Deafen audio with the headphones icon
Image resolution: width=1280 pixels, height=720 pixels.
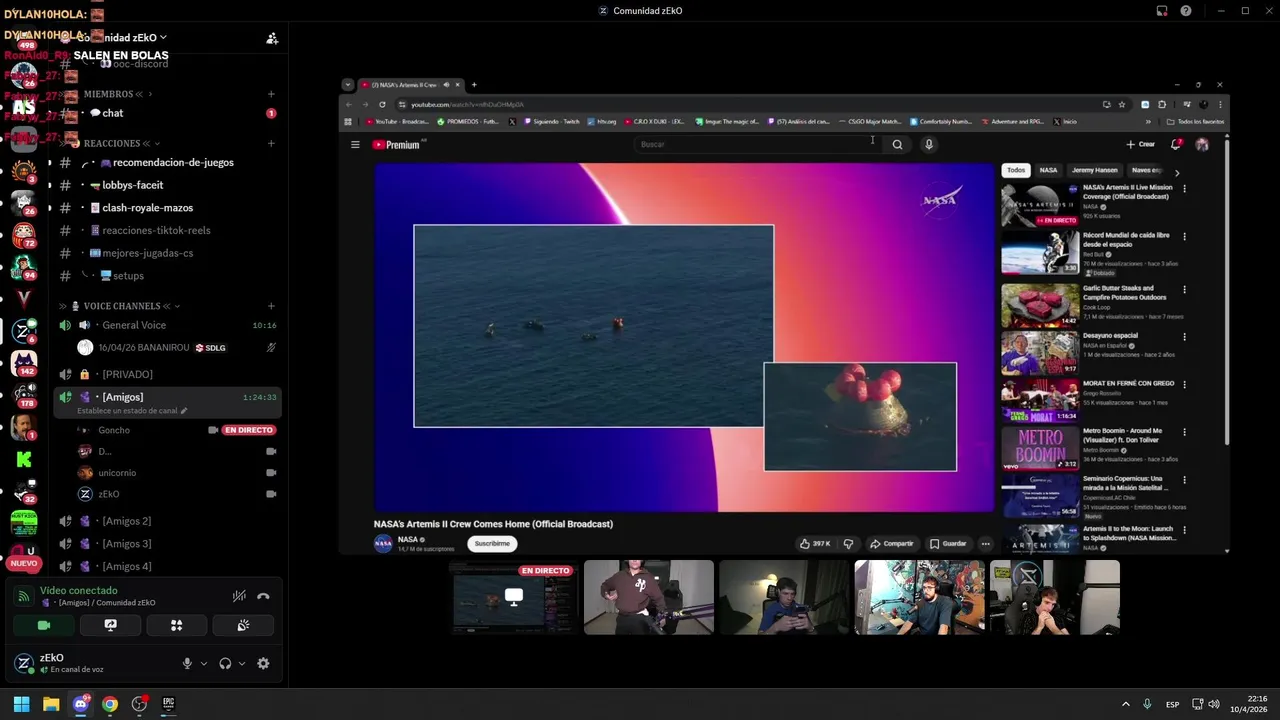tap(225, 663)
